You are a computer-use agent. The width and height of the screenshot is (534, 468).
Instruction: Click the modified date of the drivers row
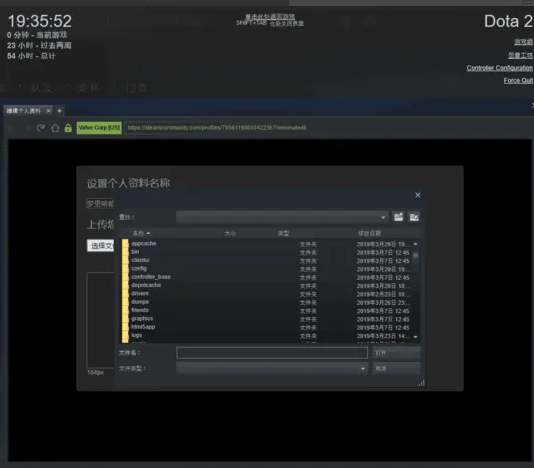pos(382,294)
